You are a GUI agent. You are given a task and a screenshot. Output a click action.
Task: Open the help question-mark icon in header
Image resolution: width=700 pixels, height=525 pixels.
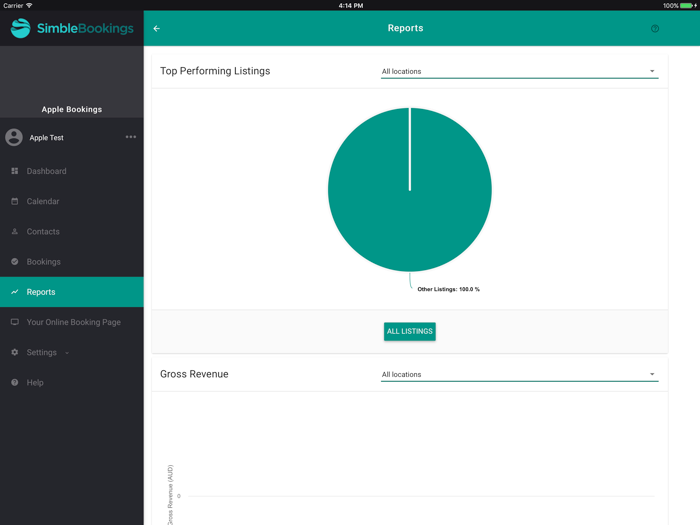pos(655,29)
